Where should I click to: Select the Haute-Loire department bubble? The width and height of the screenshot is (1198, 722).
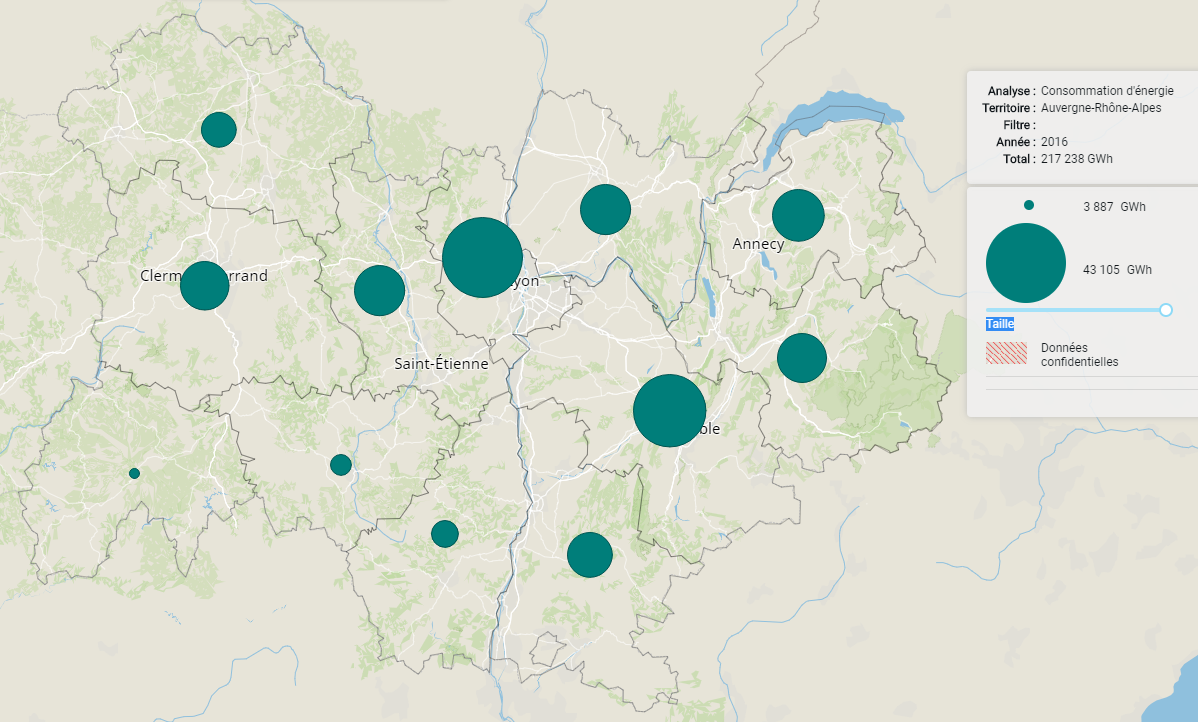pos(341,465)
